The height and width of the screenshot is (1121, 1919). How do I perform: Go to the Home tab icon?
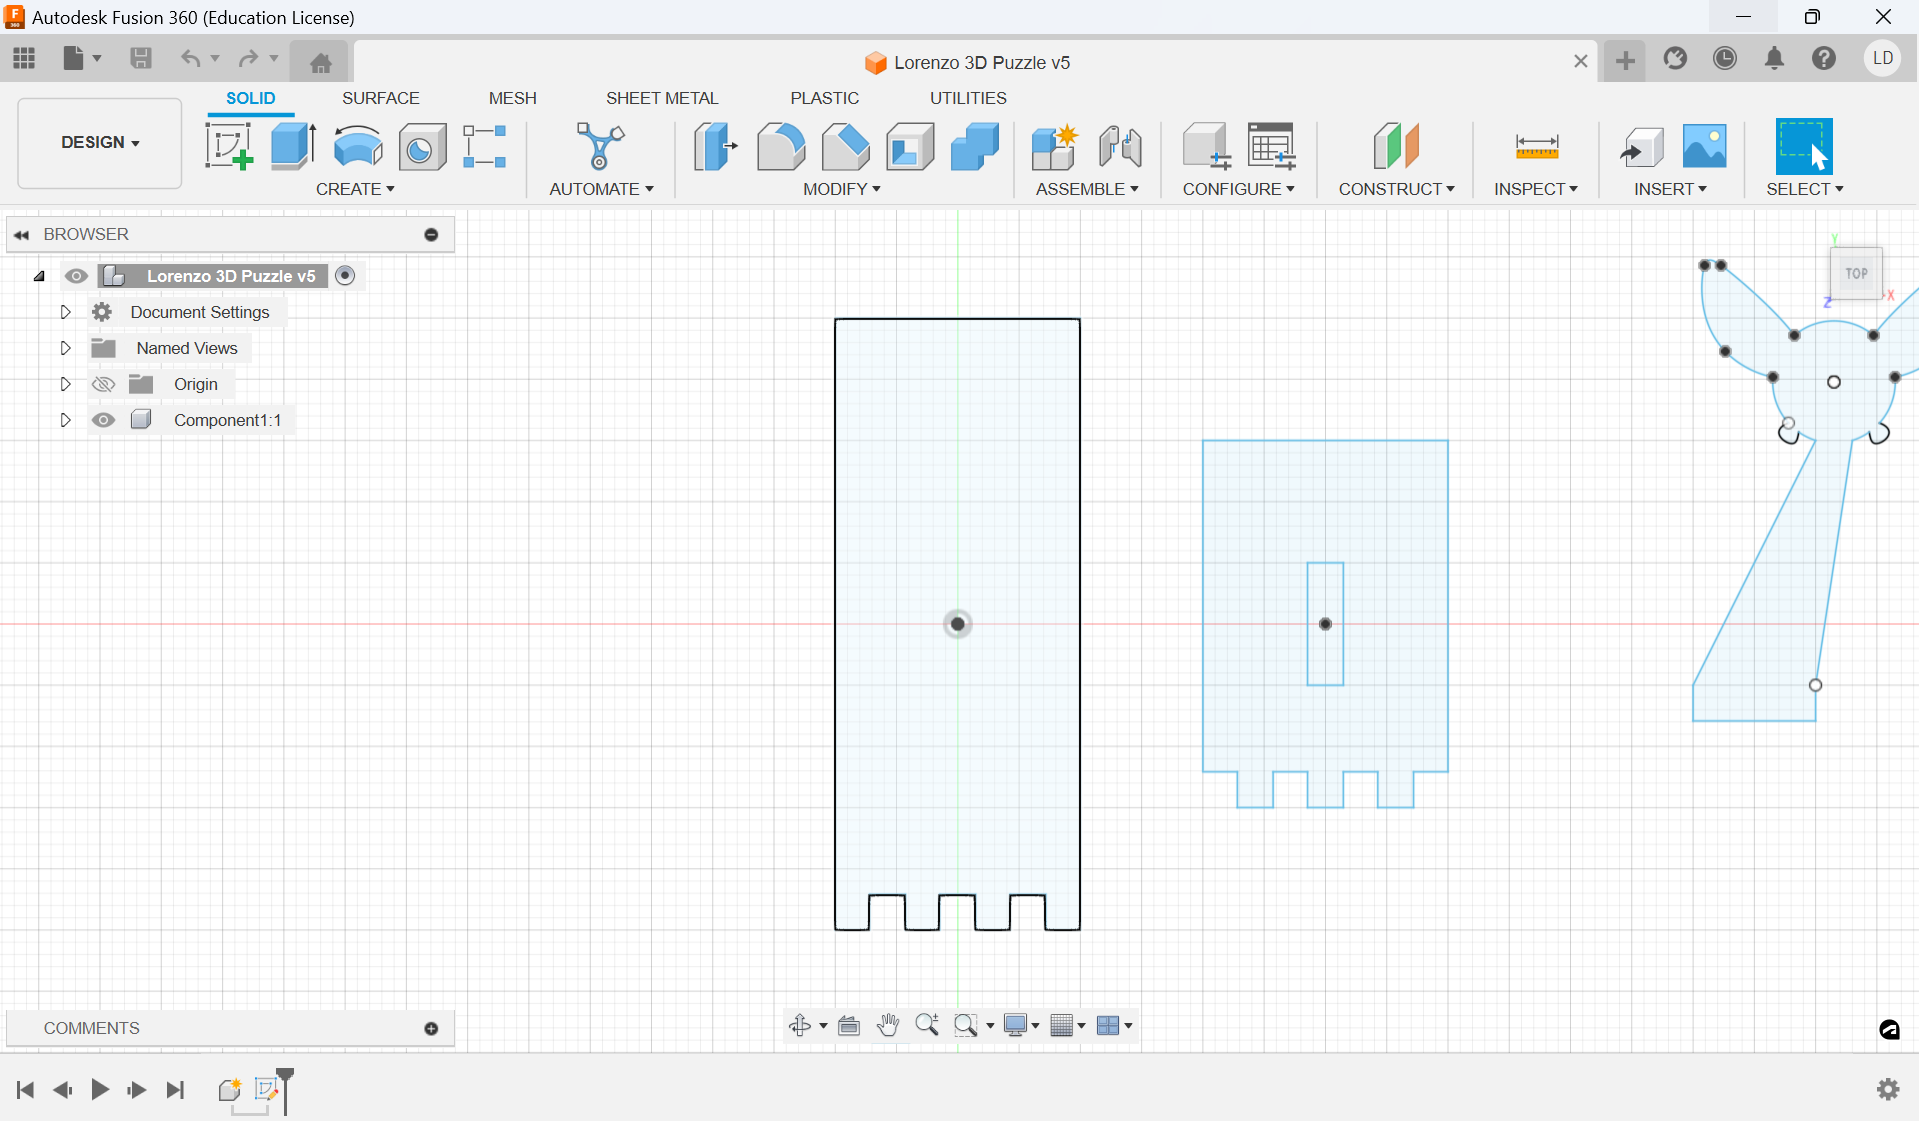pos(320,62)
